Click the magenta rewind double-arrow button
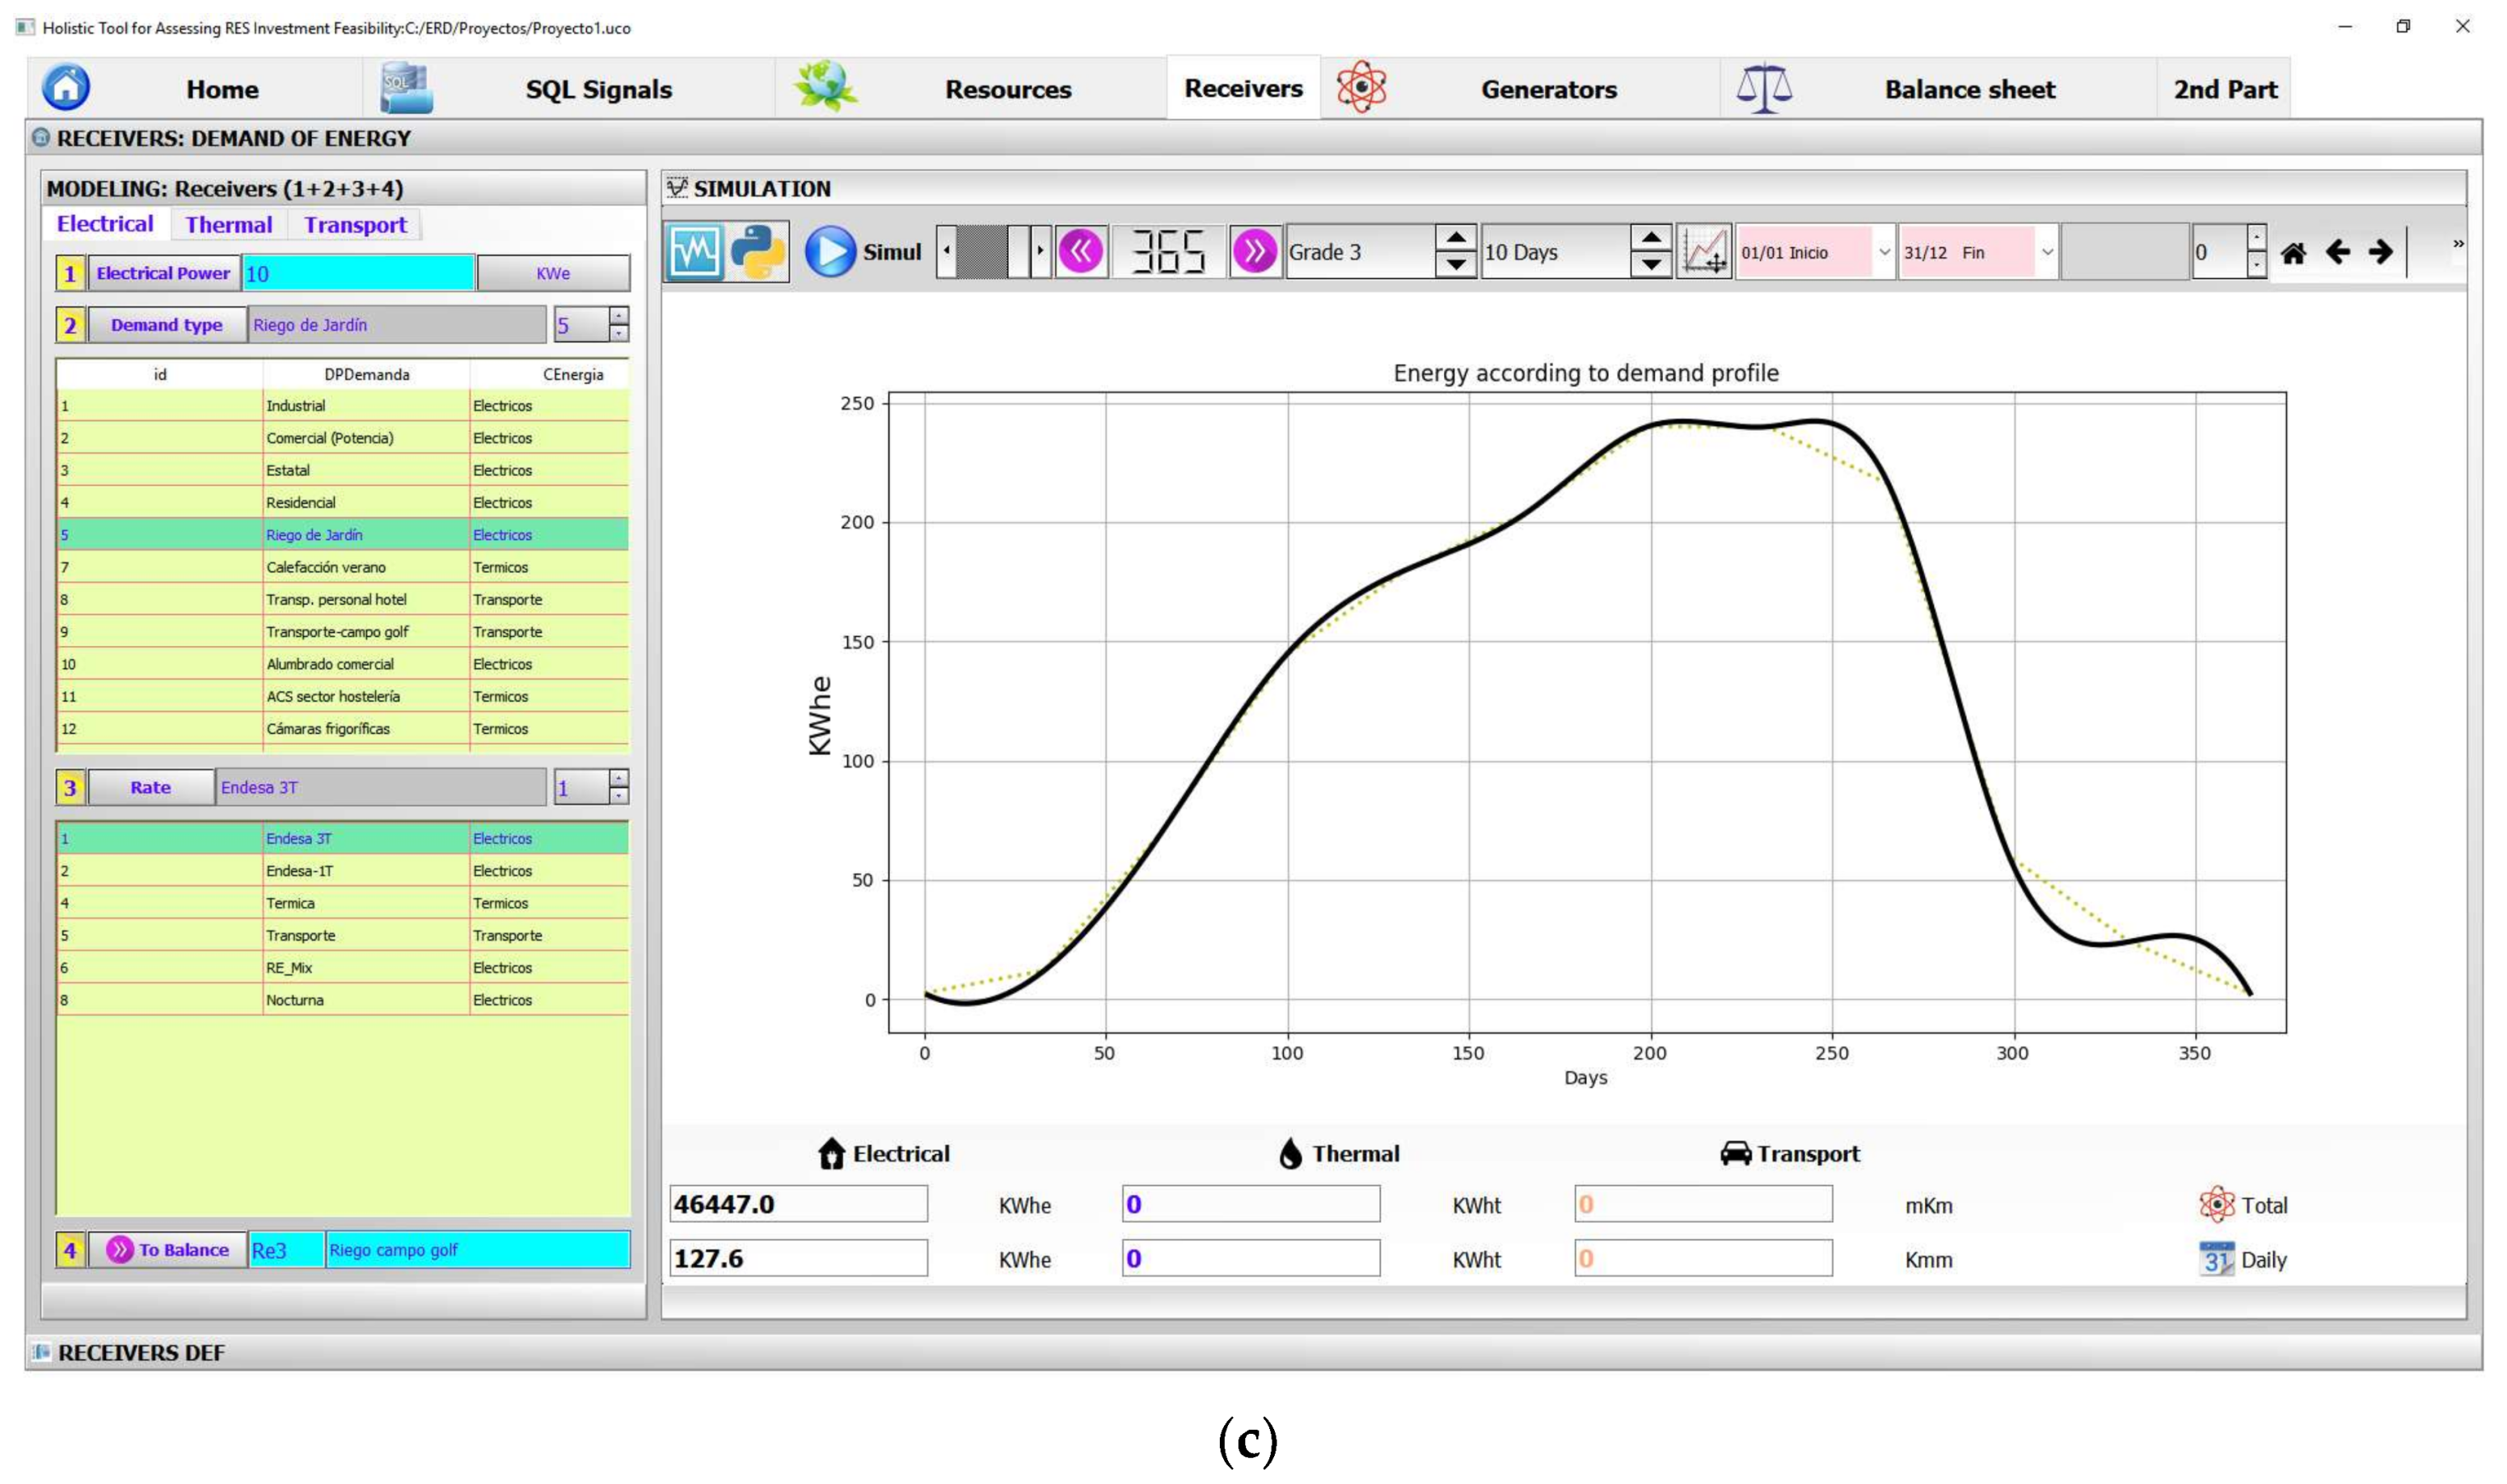 (x=1080, y=251)
